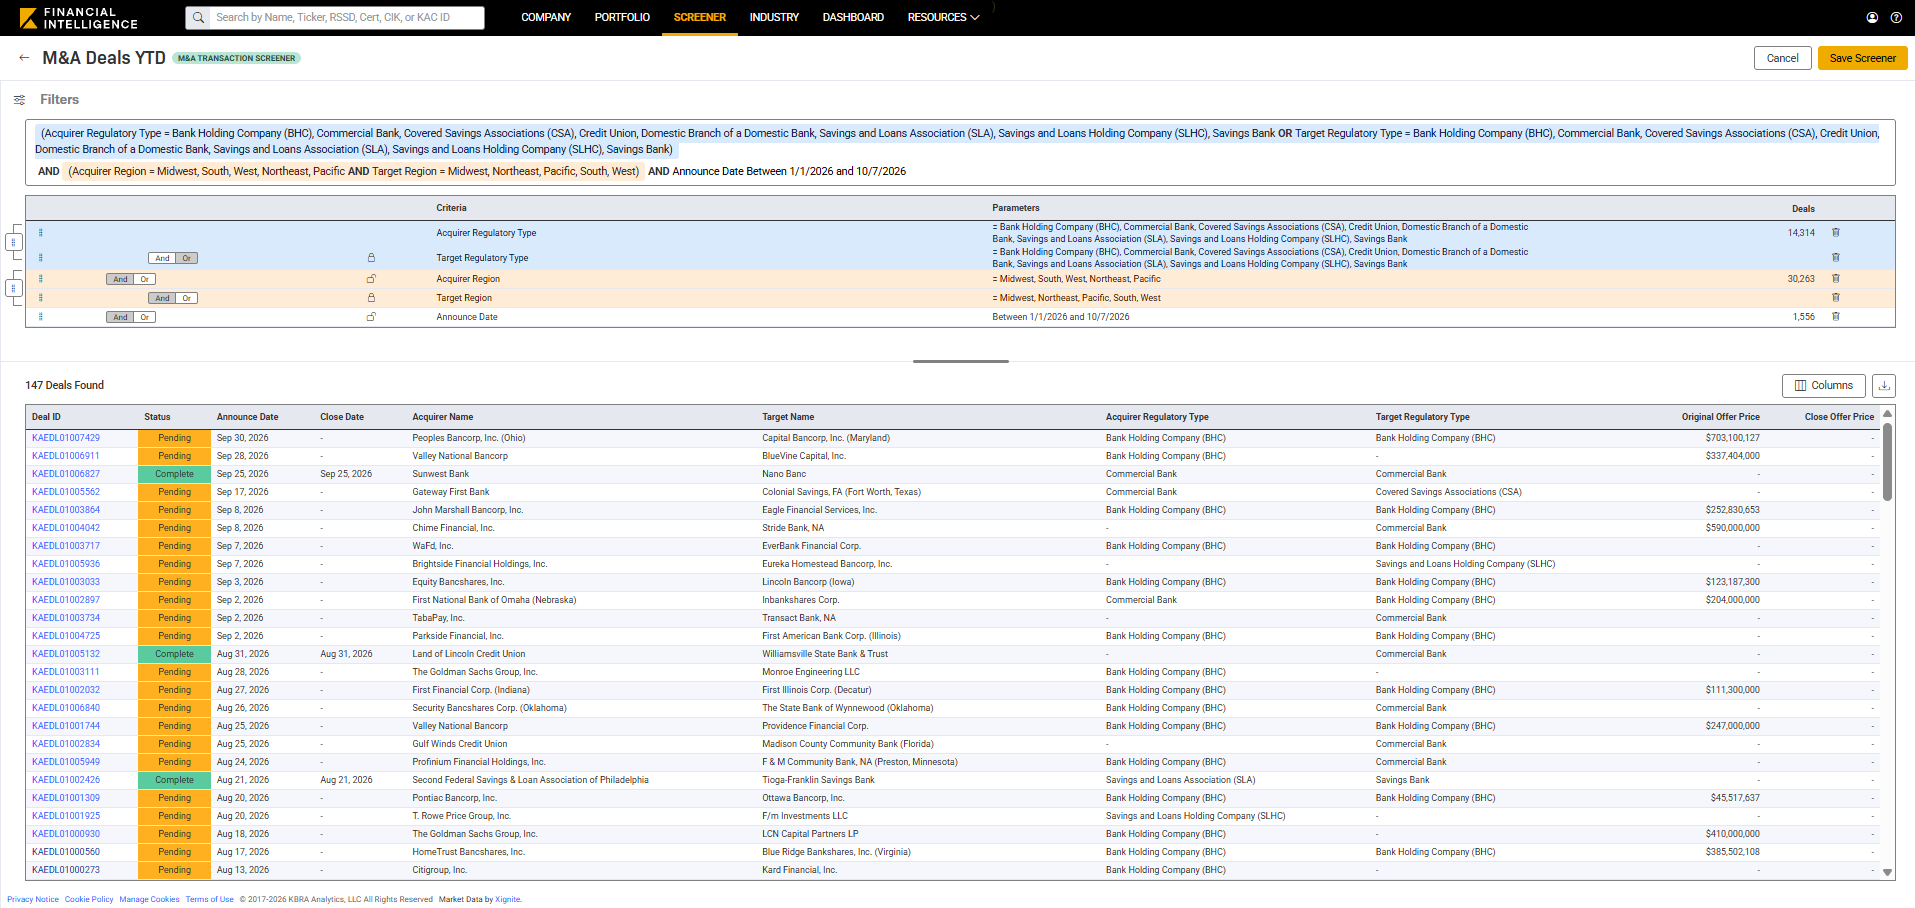Open the Dashboard tab
The height and width of the screenshot is (908, 1915).
coord(853,17)
